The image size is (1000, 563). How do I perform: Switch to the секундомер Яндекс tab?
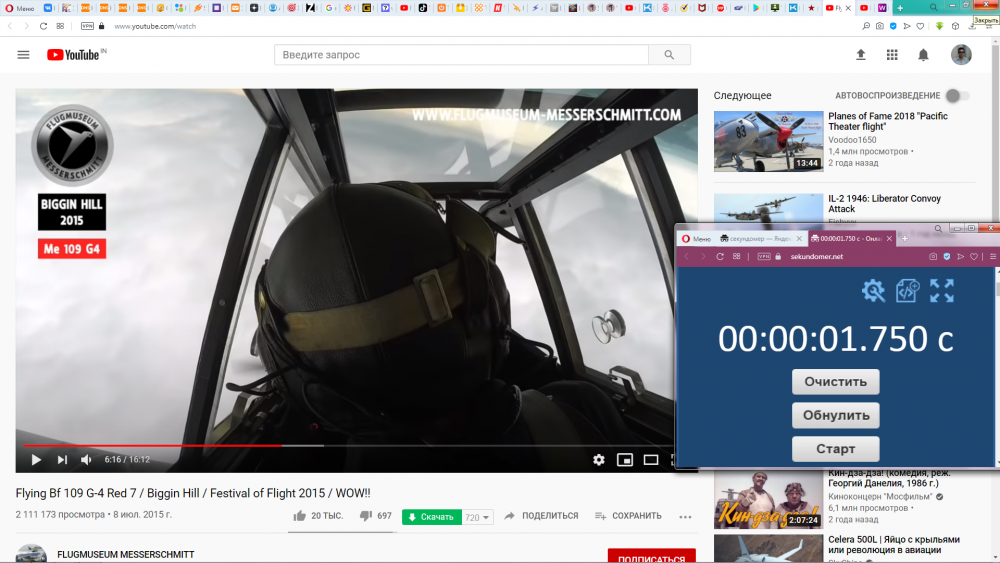tap(761, 238)
